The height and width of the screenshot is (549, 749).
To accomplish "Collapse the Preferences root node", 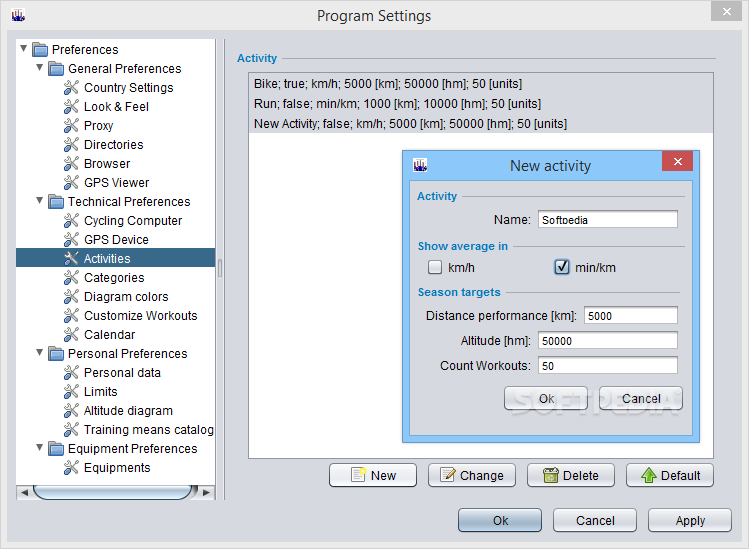I will click(23, 48).
